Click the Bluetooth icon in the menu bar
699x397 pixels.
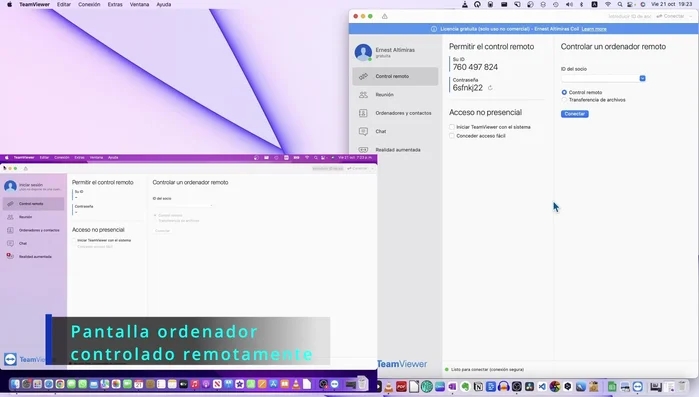(581, 4)
